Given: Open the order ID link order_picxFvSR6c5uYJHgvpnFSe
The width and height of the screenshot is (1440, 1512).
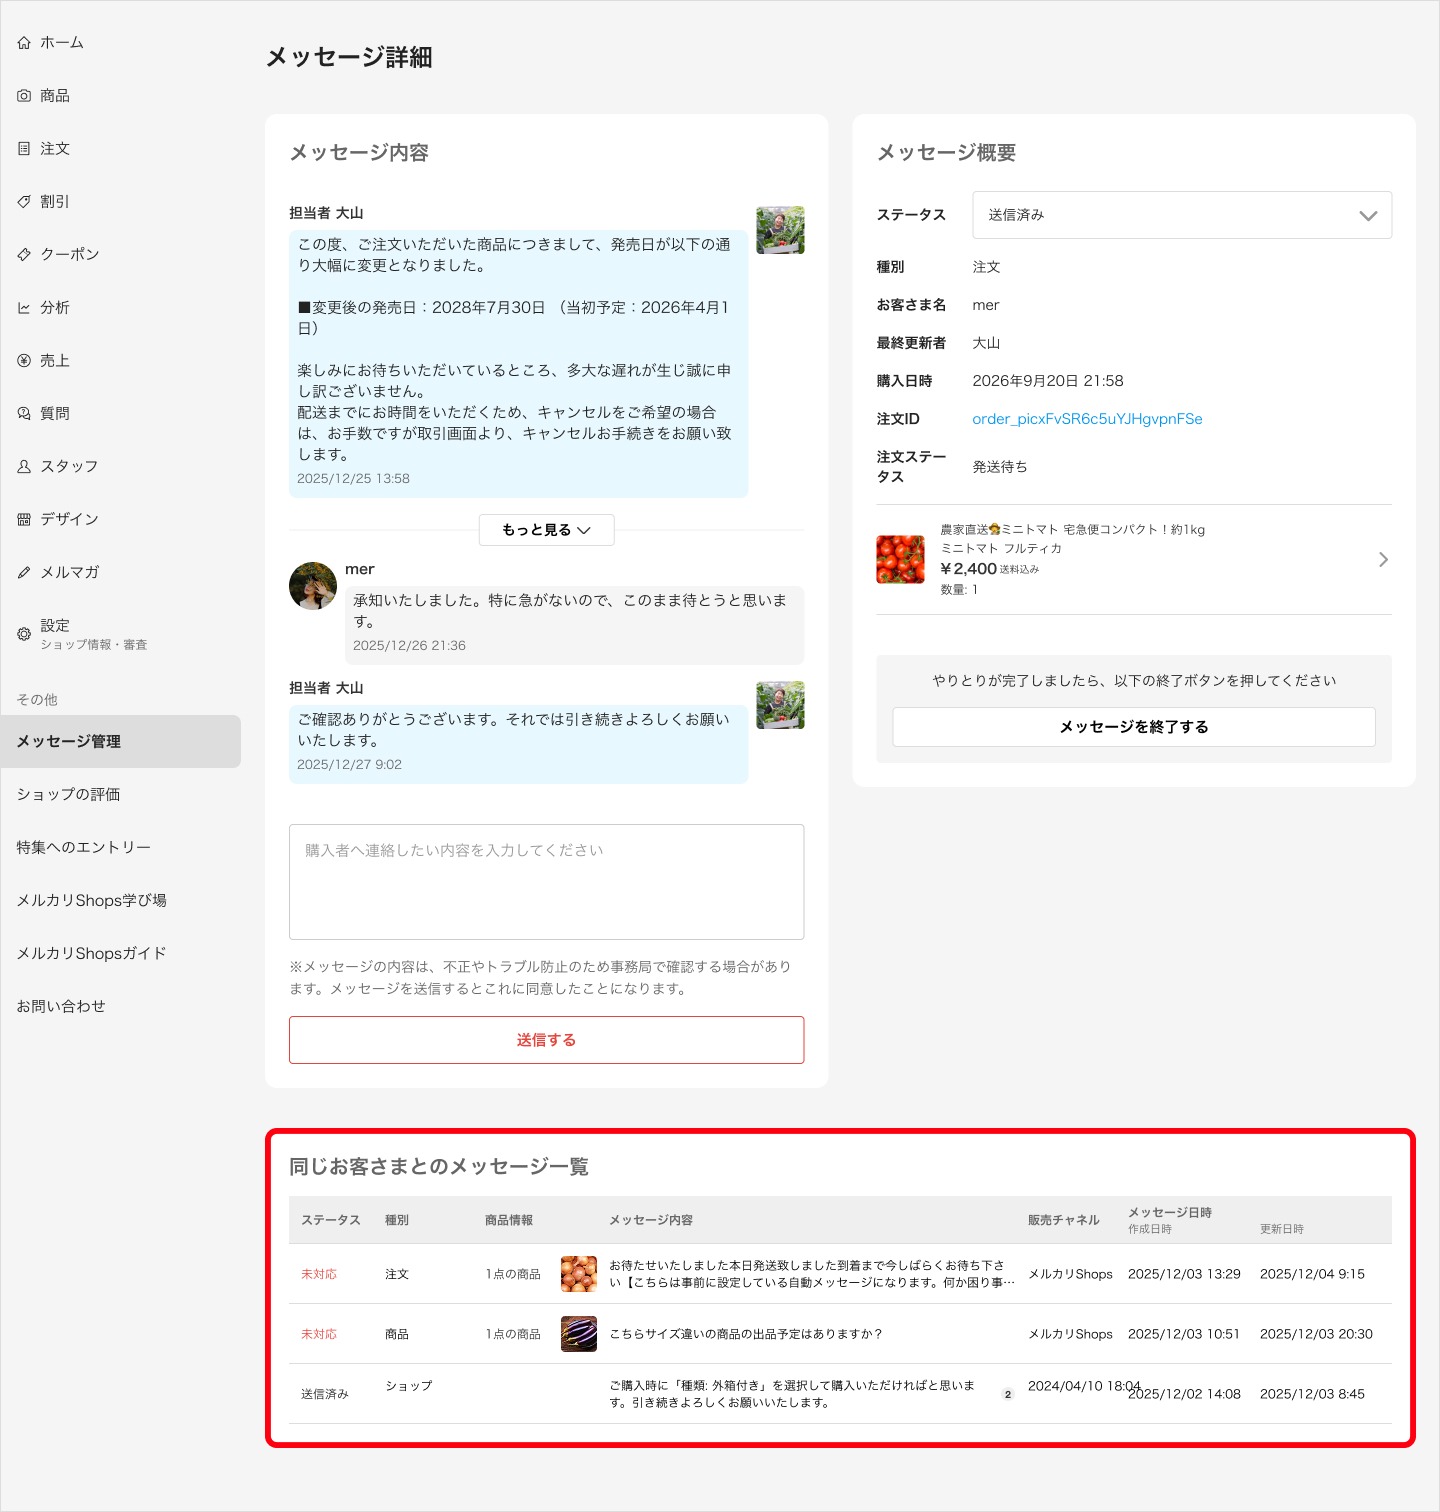Looking at the screenshot, I should [x=1087, y=419].
